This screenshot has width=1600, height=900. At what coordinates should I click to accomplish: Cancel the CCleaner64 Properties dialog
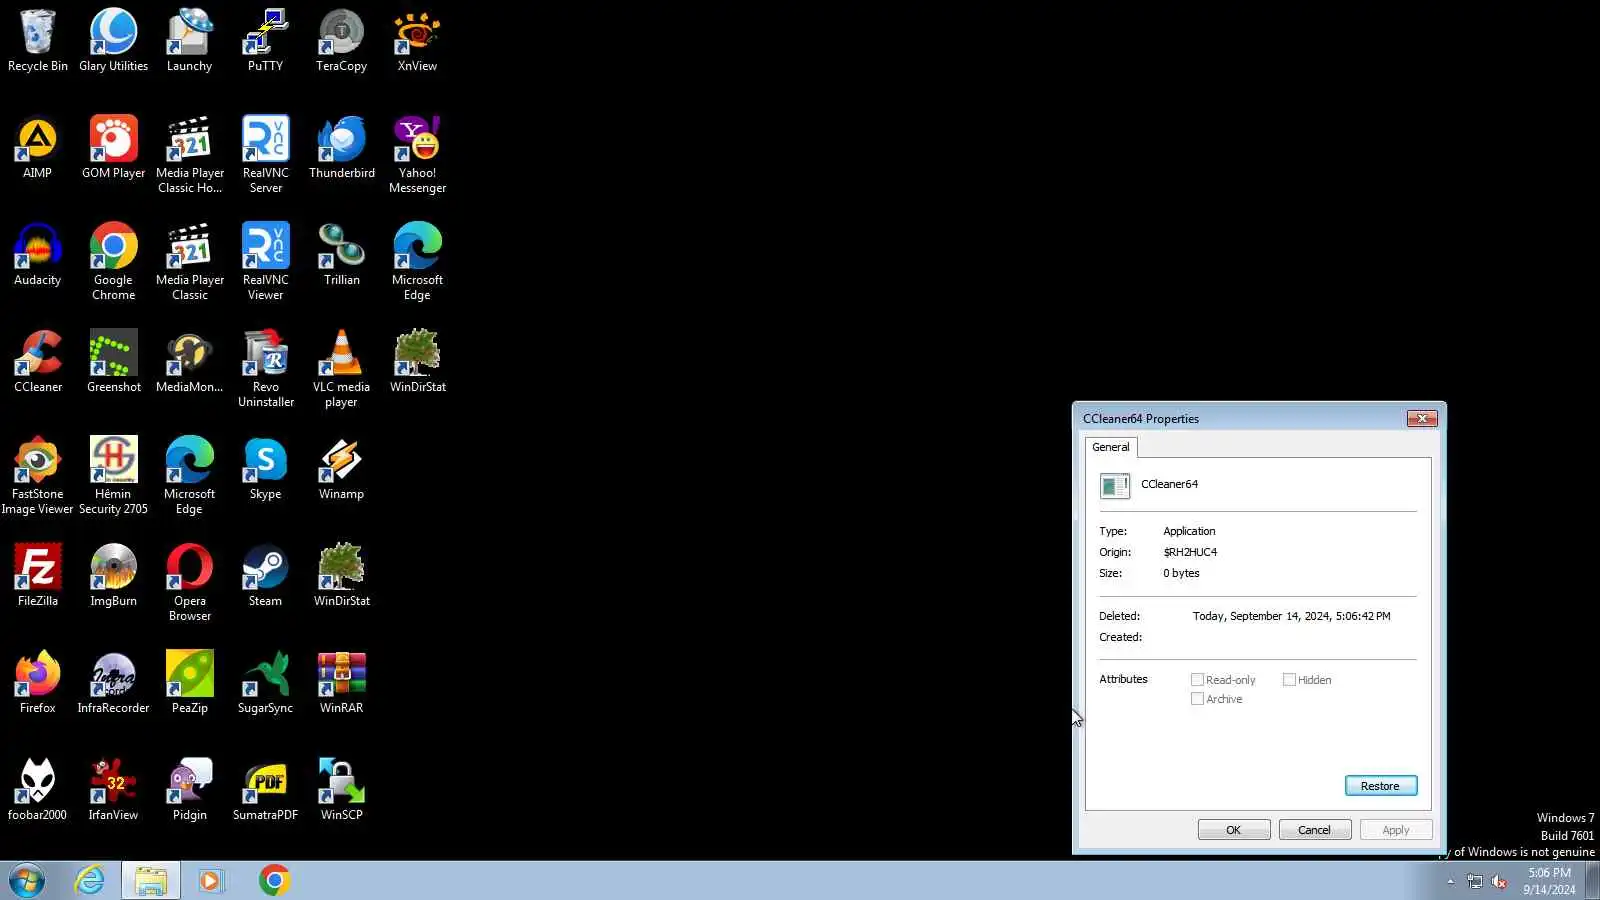coord(1314,830)
